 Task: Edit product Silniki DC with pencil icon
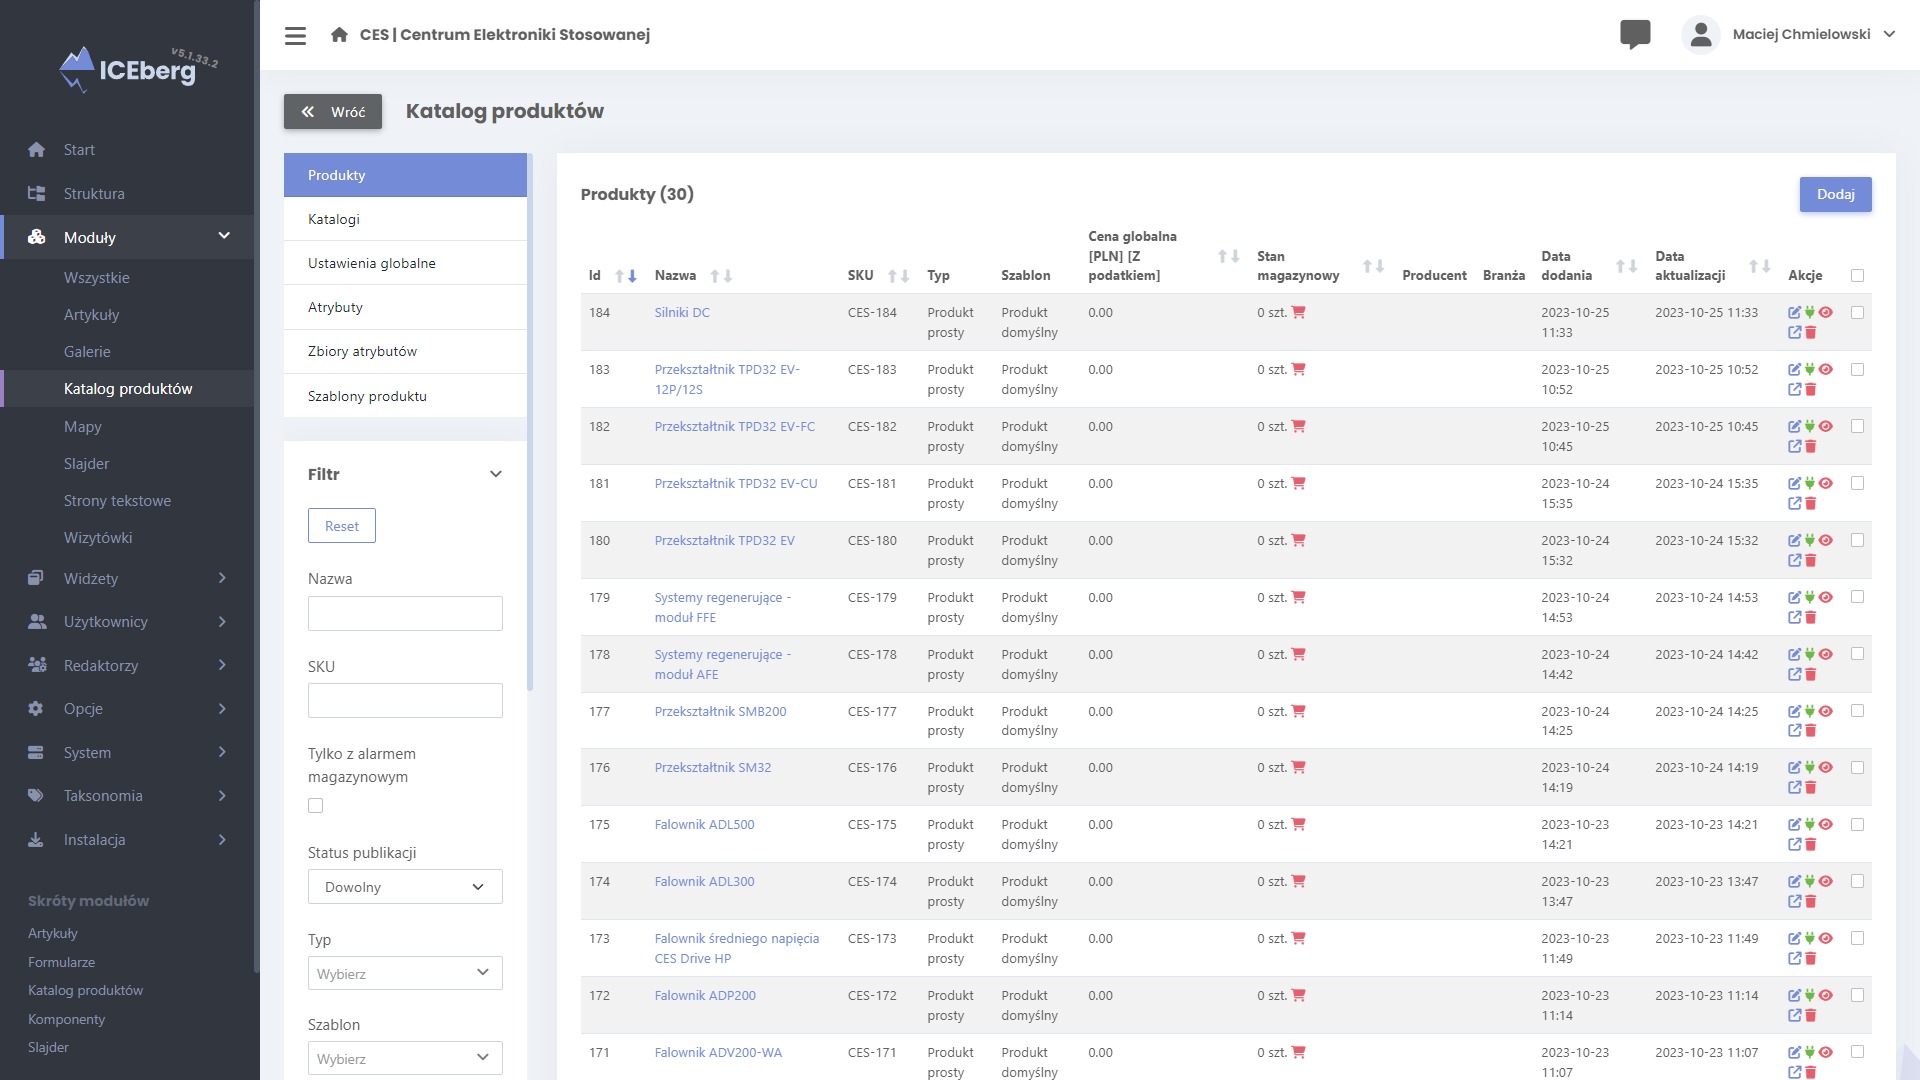point(1794,313)
